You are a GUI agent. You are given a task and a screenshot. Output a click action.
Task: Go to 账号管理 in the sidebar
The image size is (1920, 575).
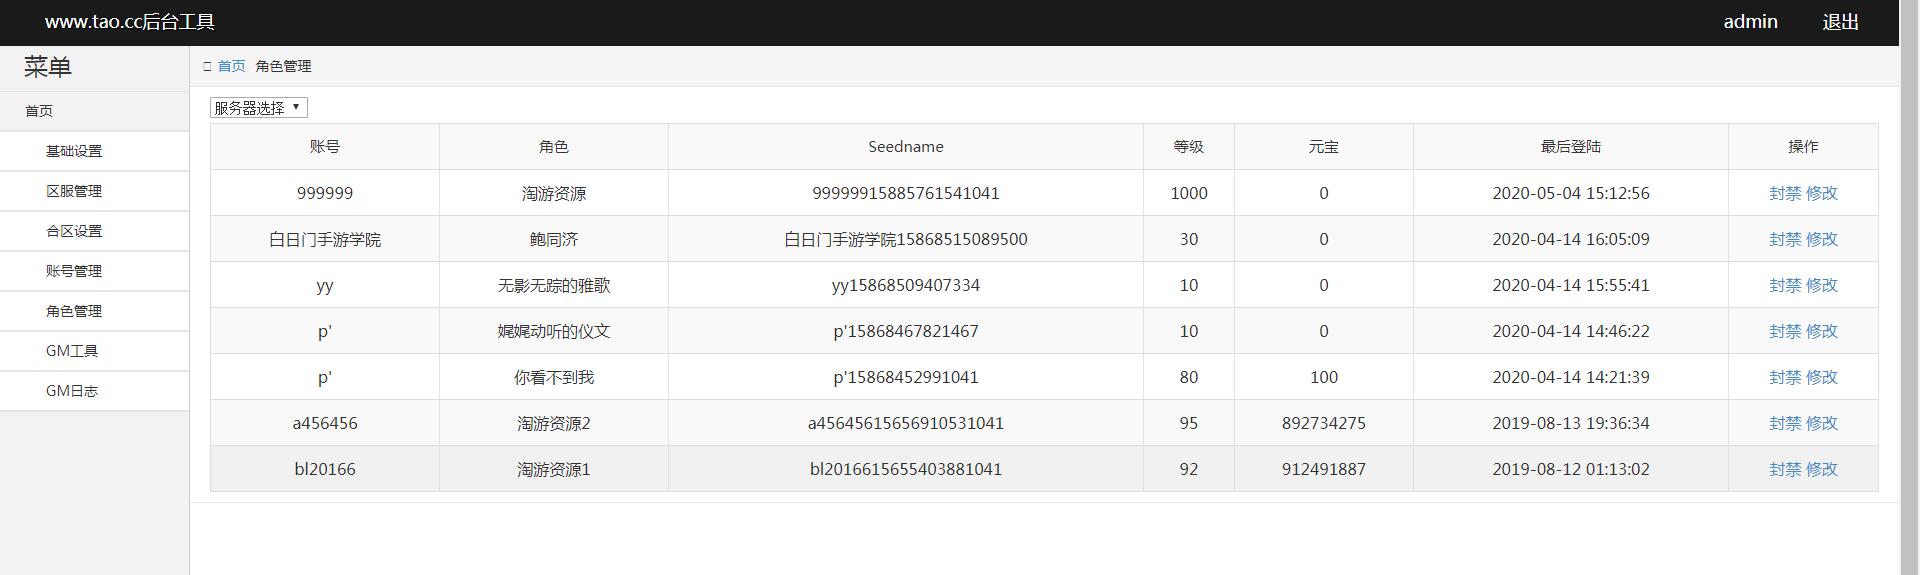pos(74,271)
